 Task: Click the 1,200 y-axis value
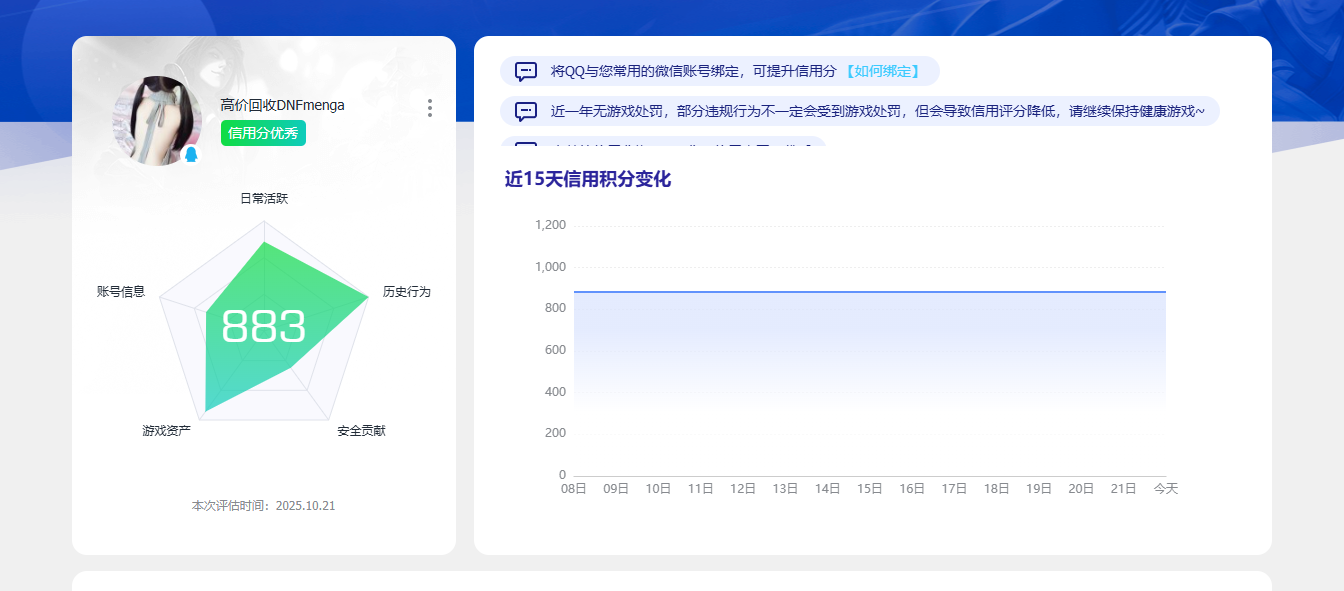click(551, 225)
